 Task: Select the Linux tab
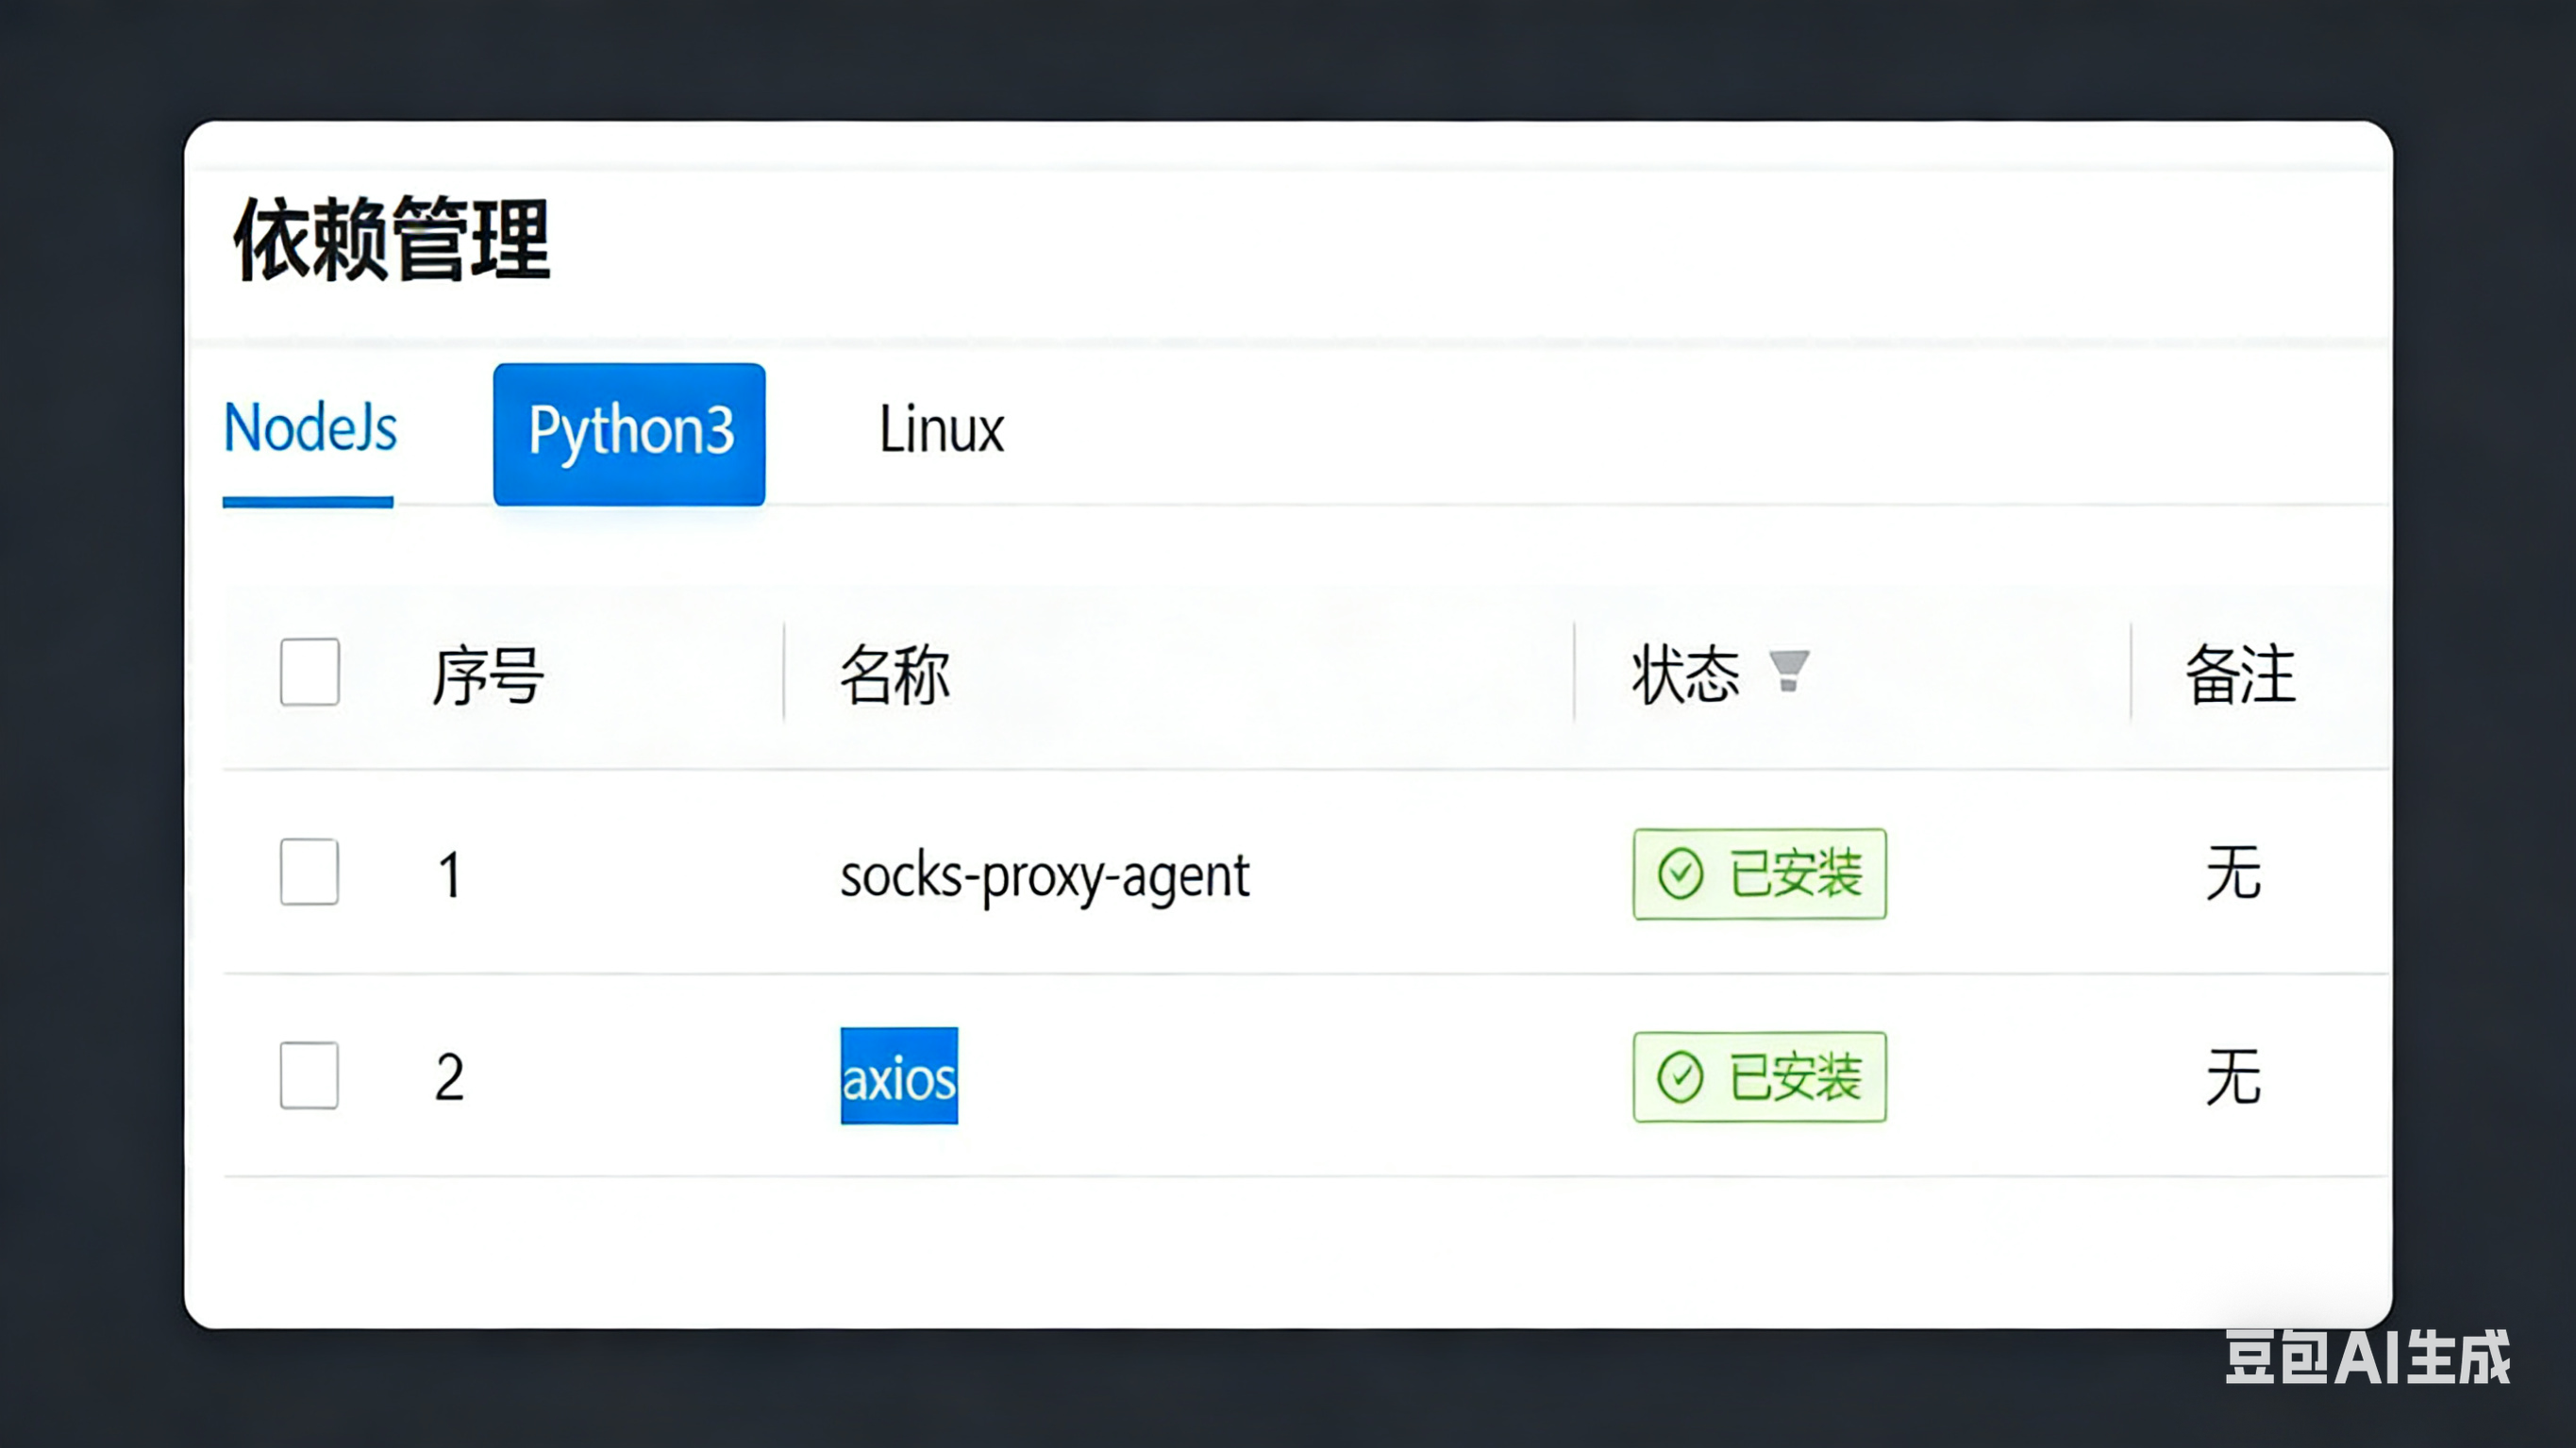point(941,431)
